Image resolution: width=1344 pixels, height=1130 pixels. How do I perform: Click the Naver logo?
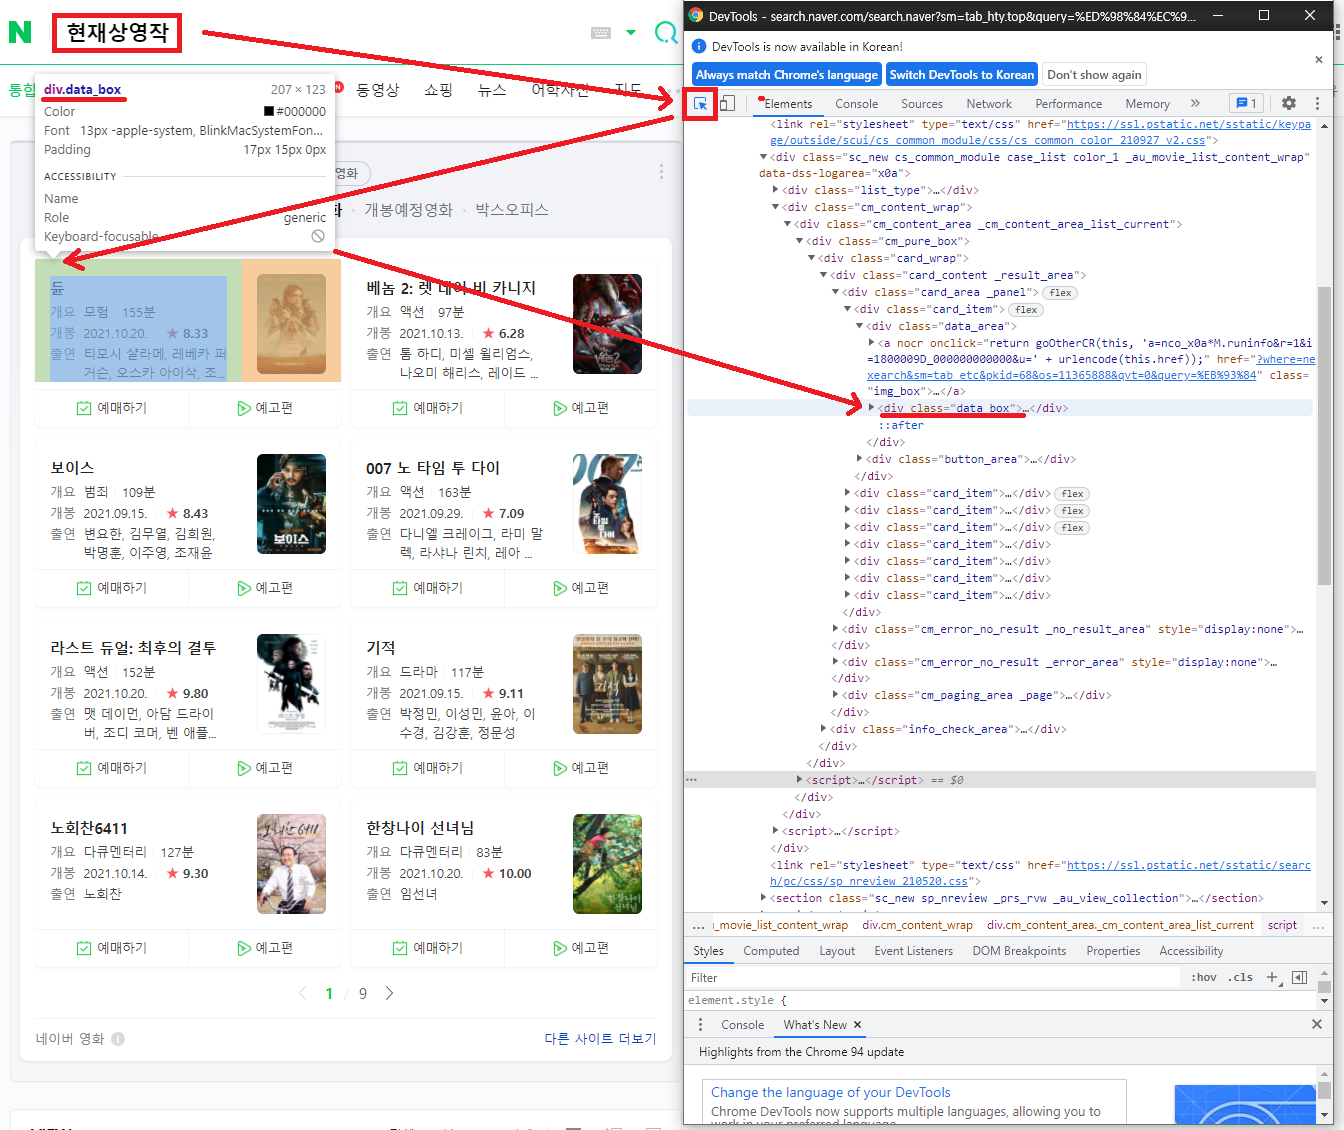click(20, 32)
